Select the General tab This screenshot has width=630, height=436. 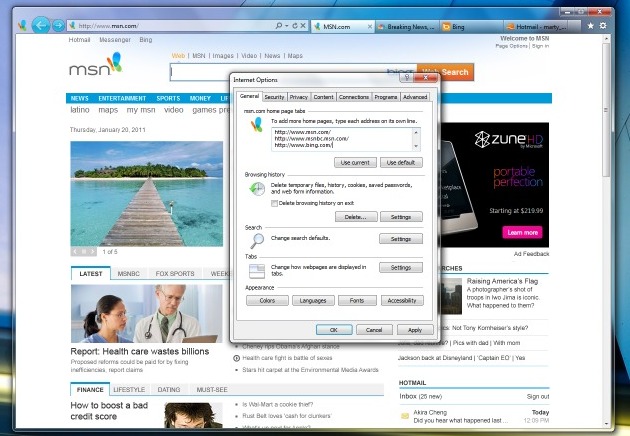click(x=249, y=96)
